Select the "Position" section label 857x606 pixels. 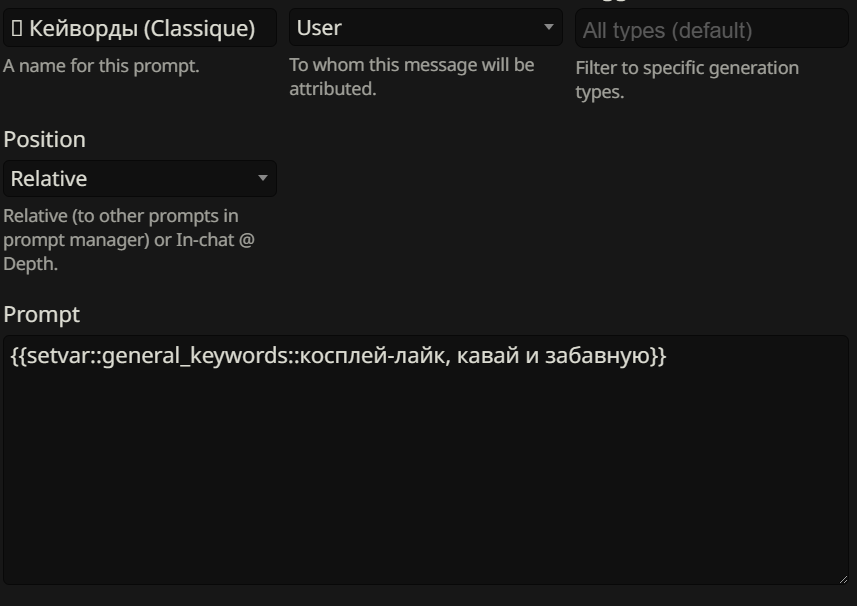point(45,139)
